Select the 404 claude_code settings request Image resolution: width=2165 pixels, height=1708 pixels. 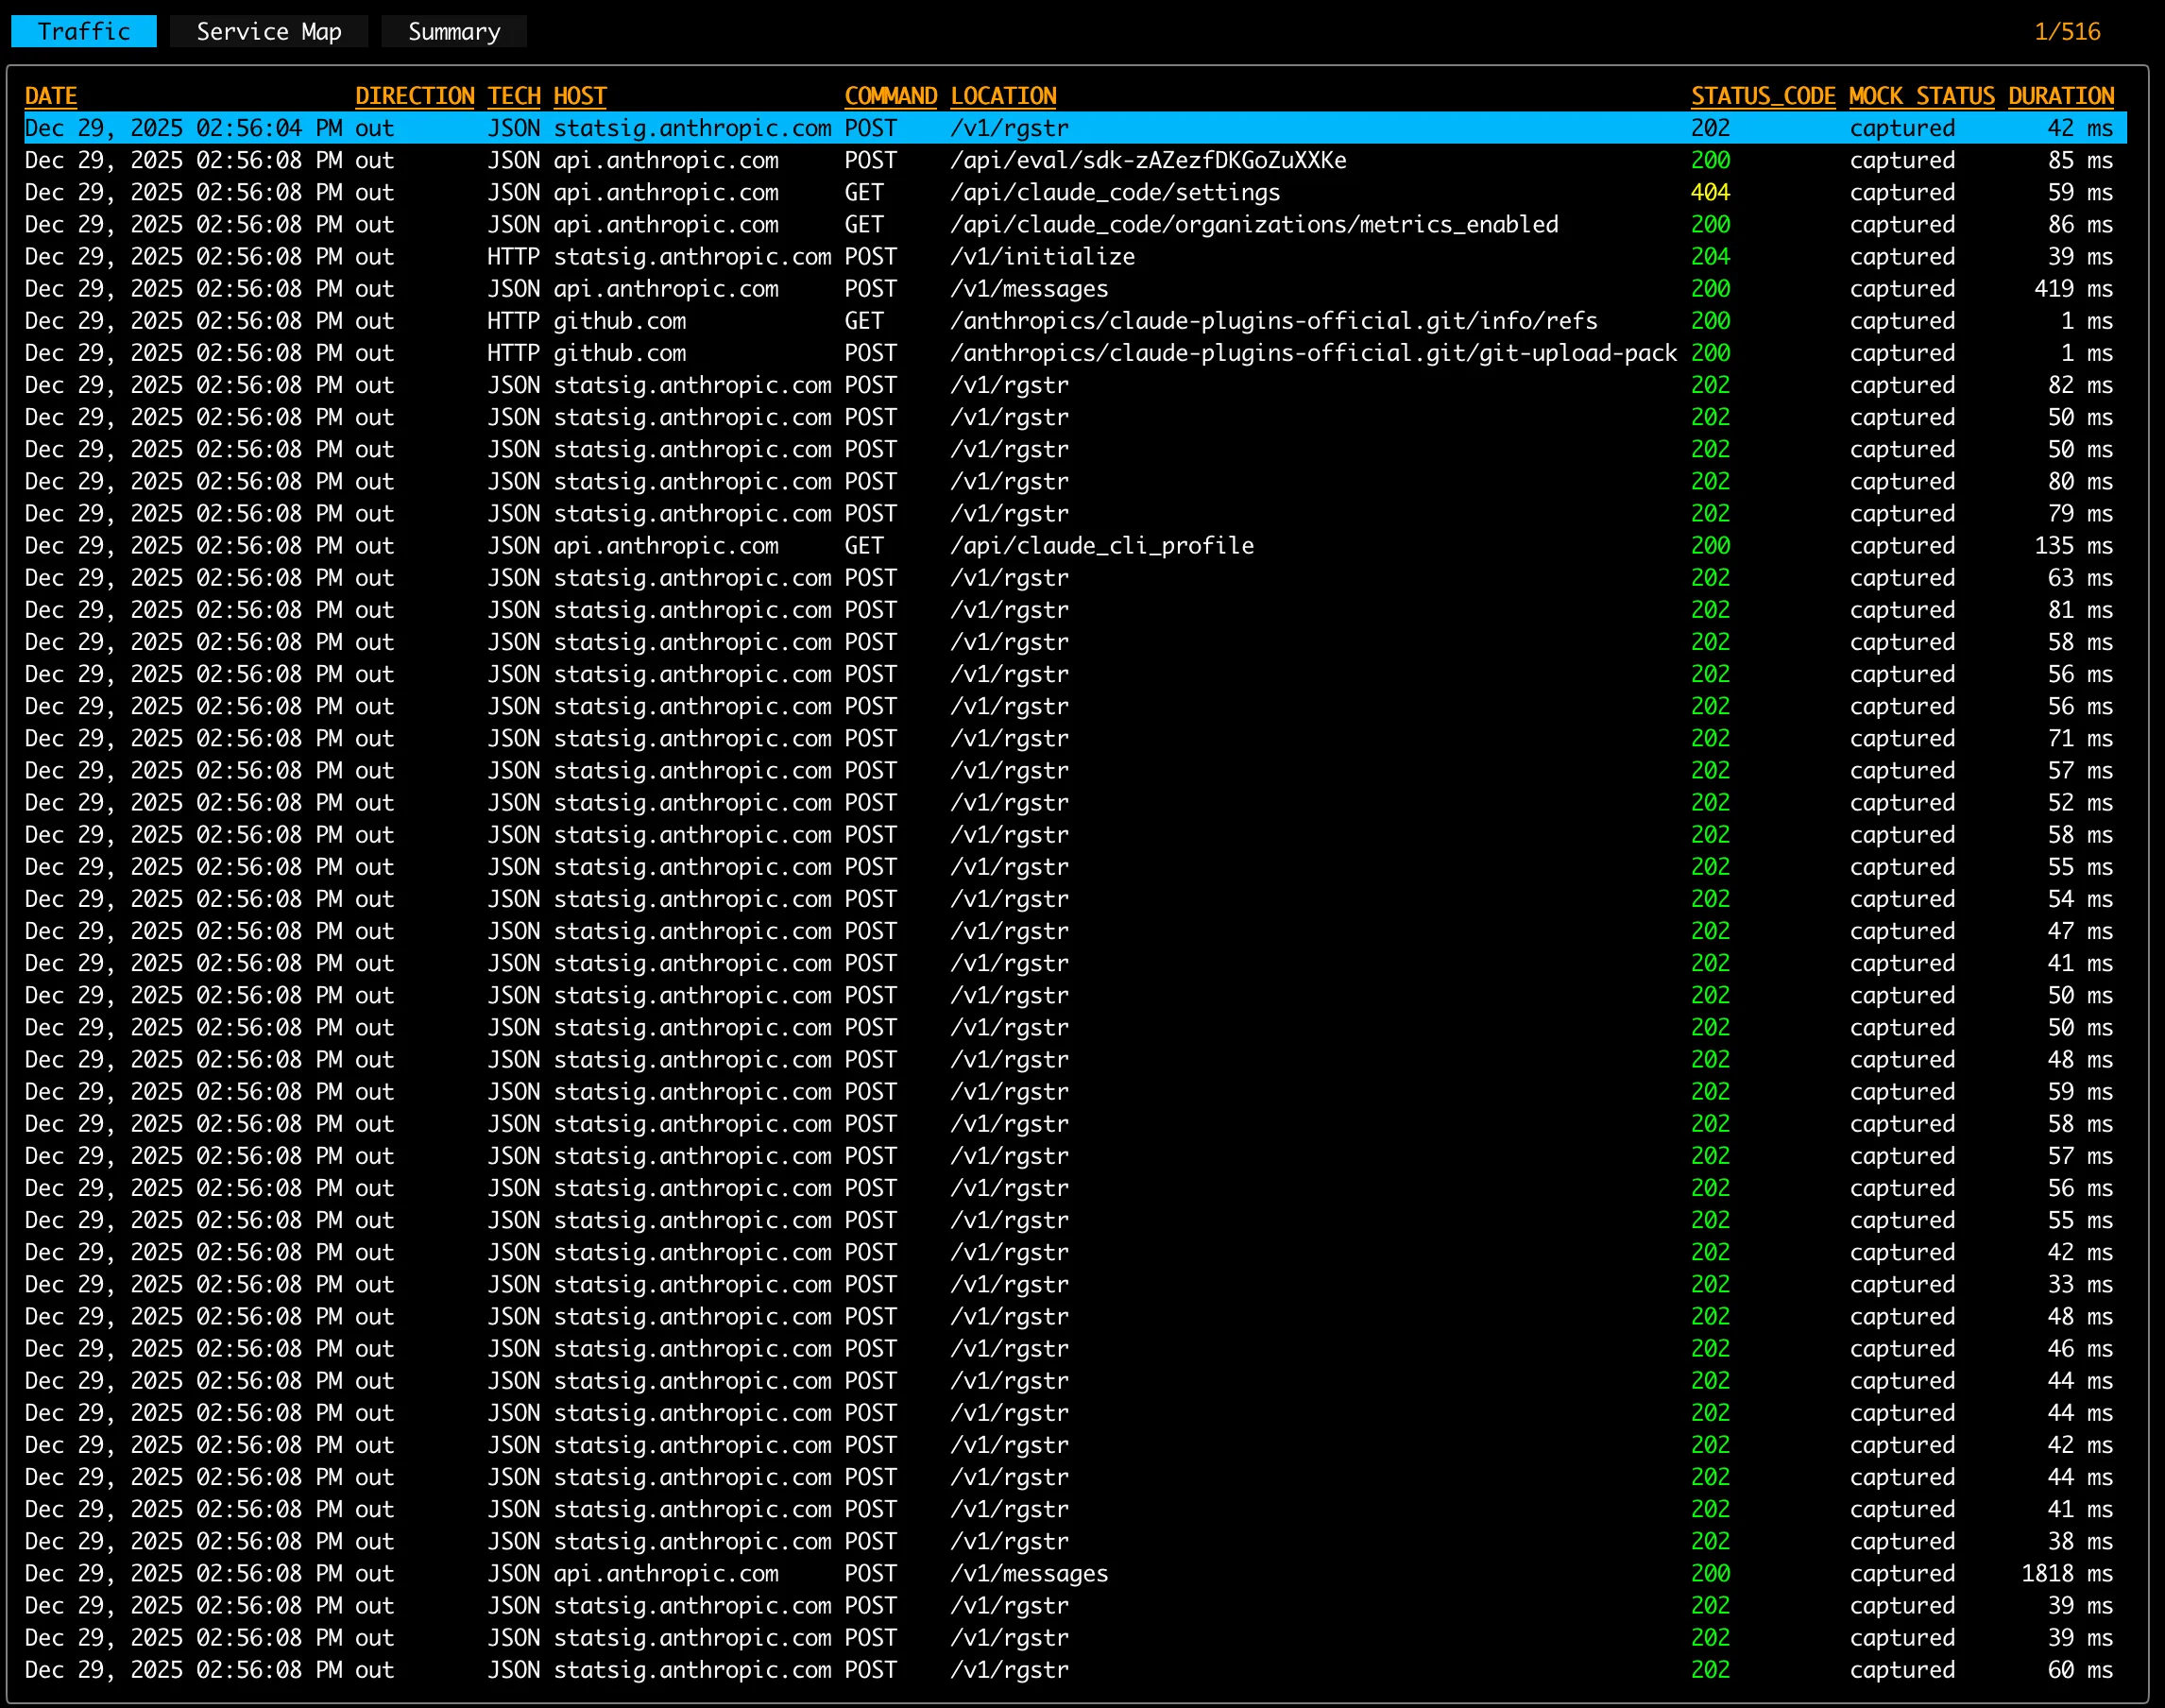coord(1000,192)
